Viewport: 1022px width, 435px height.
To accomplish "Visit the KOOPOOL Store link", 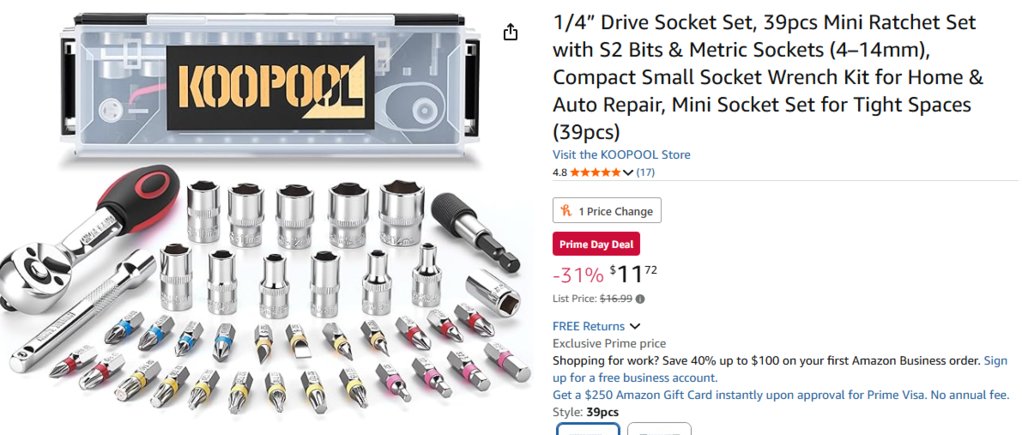I will pyautogui.click(x=621, y=155).
